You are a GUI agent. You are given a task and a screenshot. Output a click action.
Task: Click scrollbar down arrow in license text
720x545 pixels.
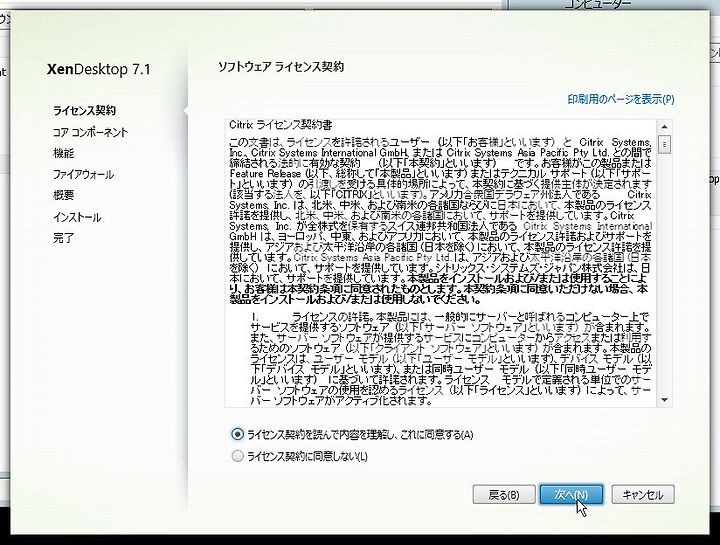point(664,400)
